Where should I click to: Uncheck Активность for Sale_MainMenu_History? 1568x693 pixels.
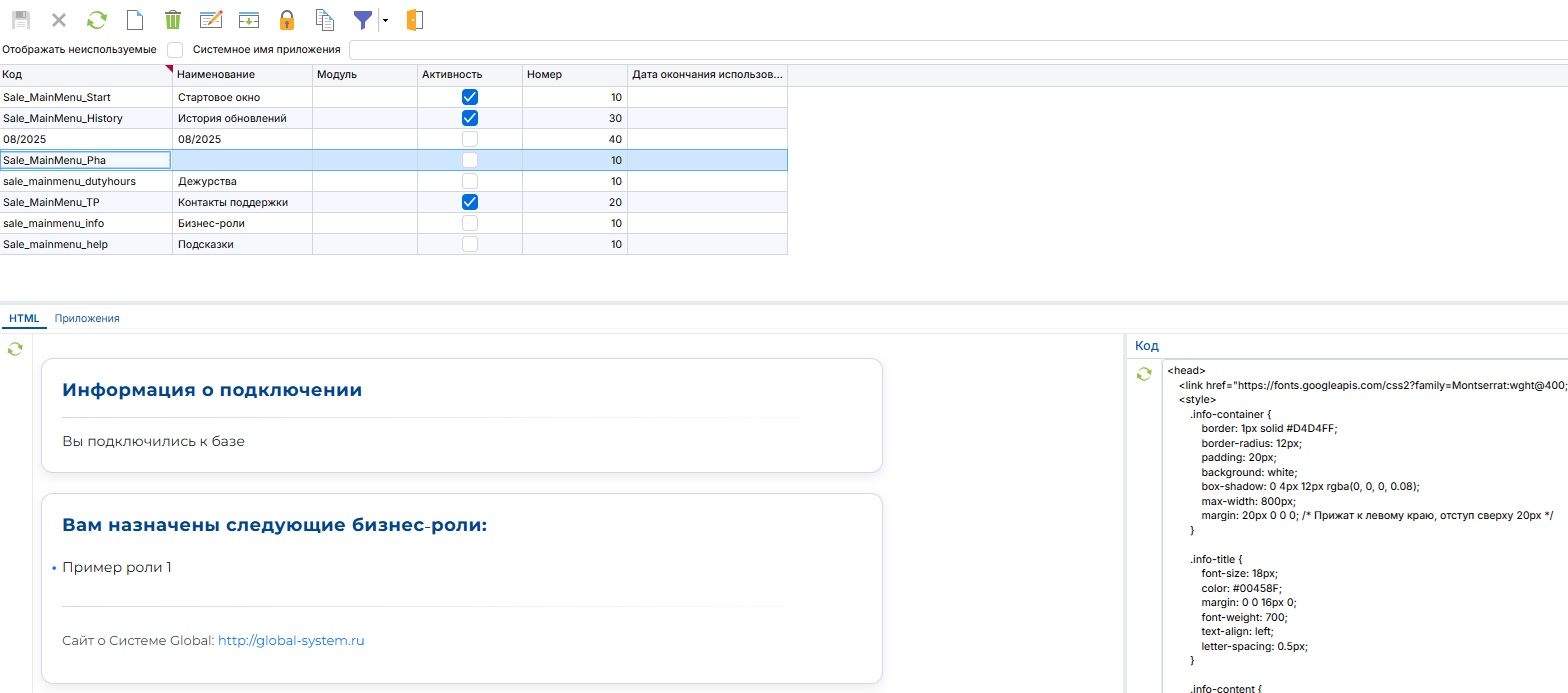point(470,118)
